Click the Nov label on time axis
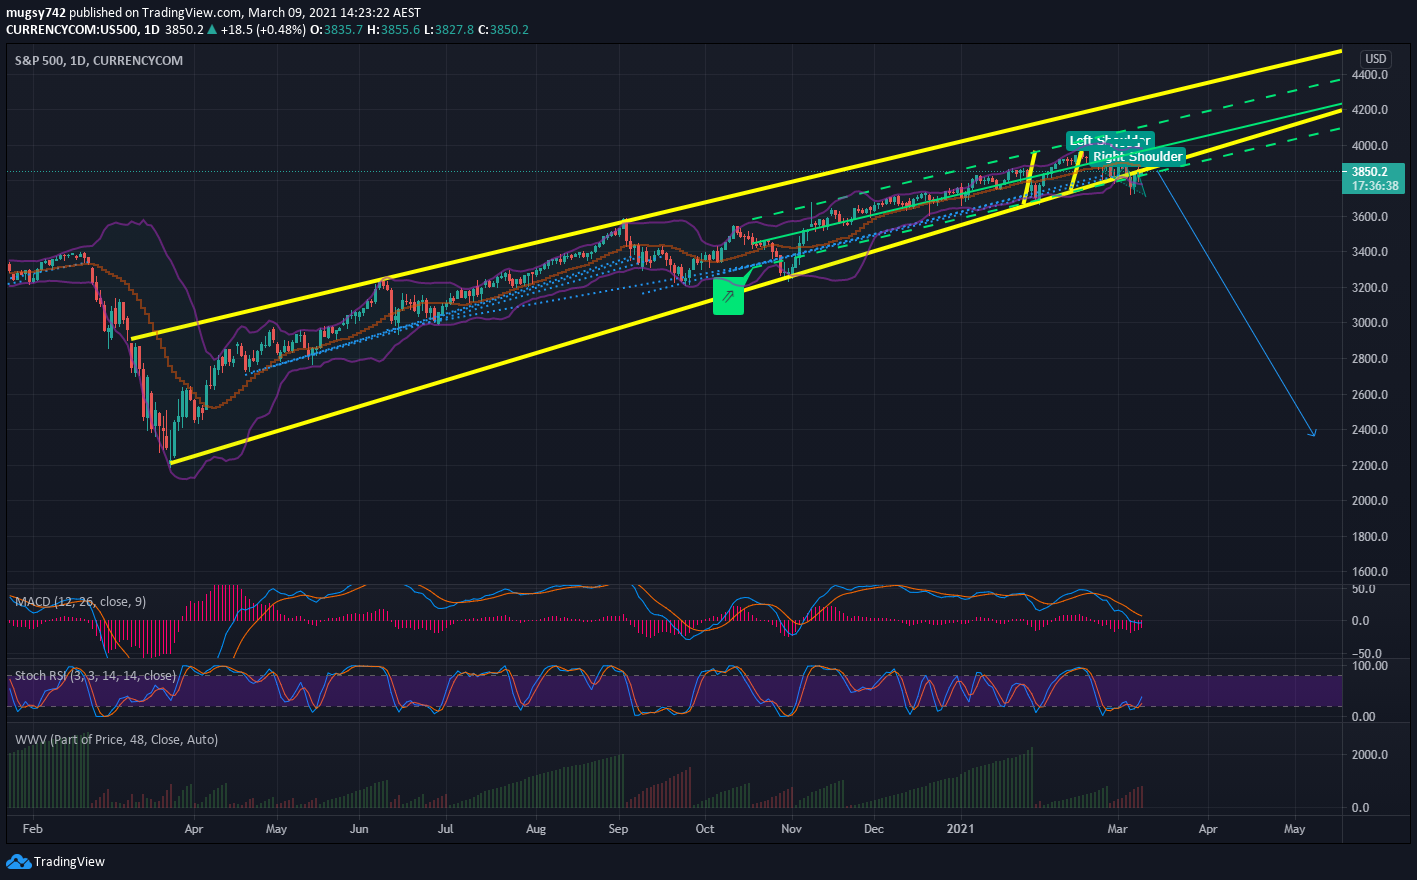This screenshot has height=880, width=1417. pos(791,829)
